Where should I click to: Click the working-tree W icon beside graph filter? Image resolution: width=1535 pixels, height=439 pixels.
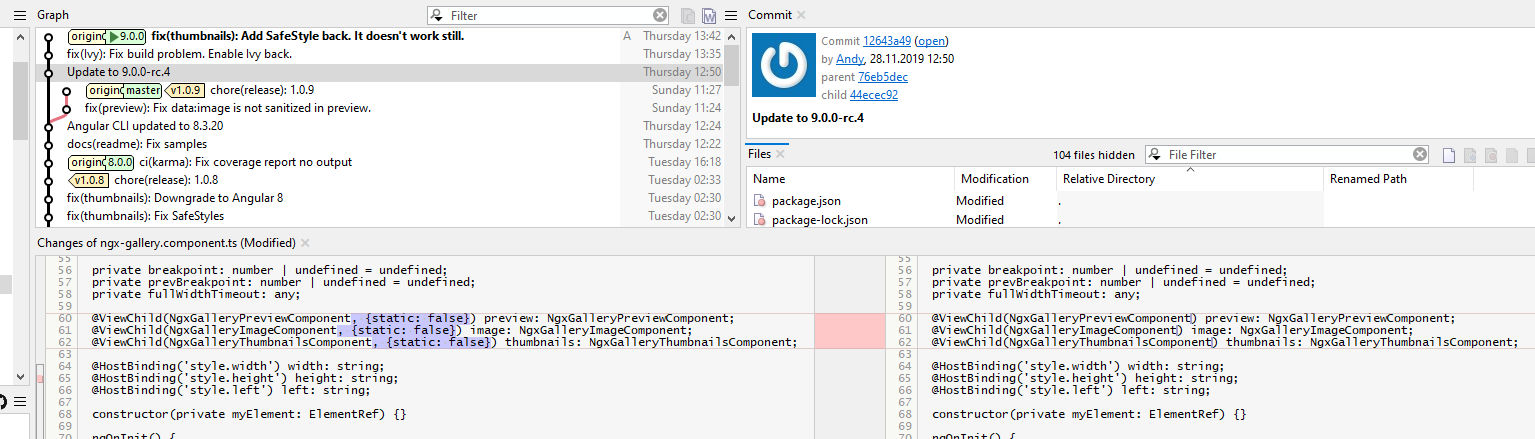[x=709, y=15]
